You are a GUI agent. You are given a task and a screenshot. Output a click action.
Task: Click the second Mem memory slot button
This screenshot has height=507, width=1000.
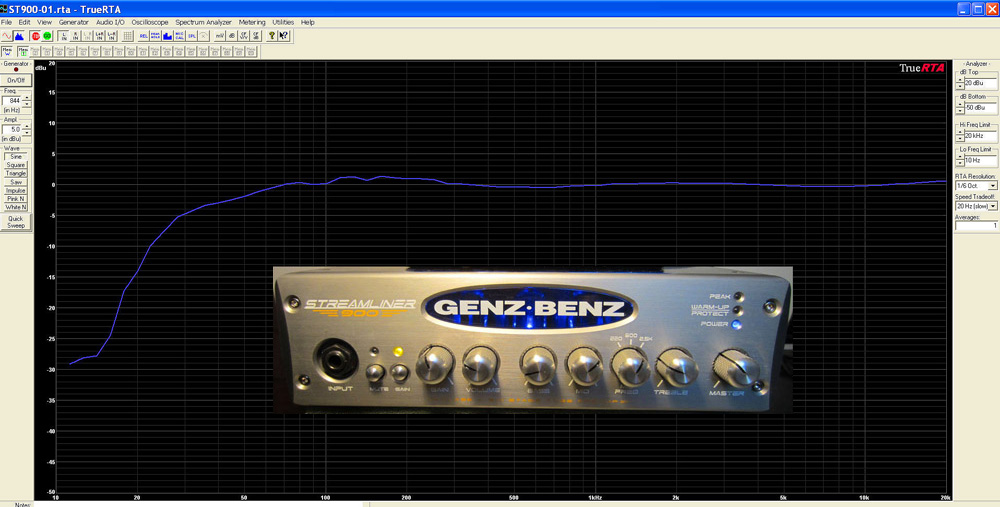pyautogui.click(x=23, y=51)
